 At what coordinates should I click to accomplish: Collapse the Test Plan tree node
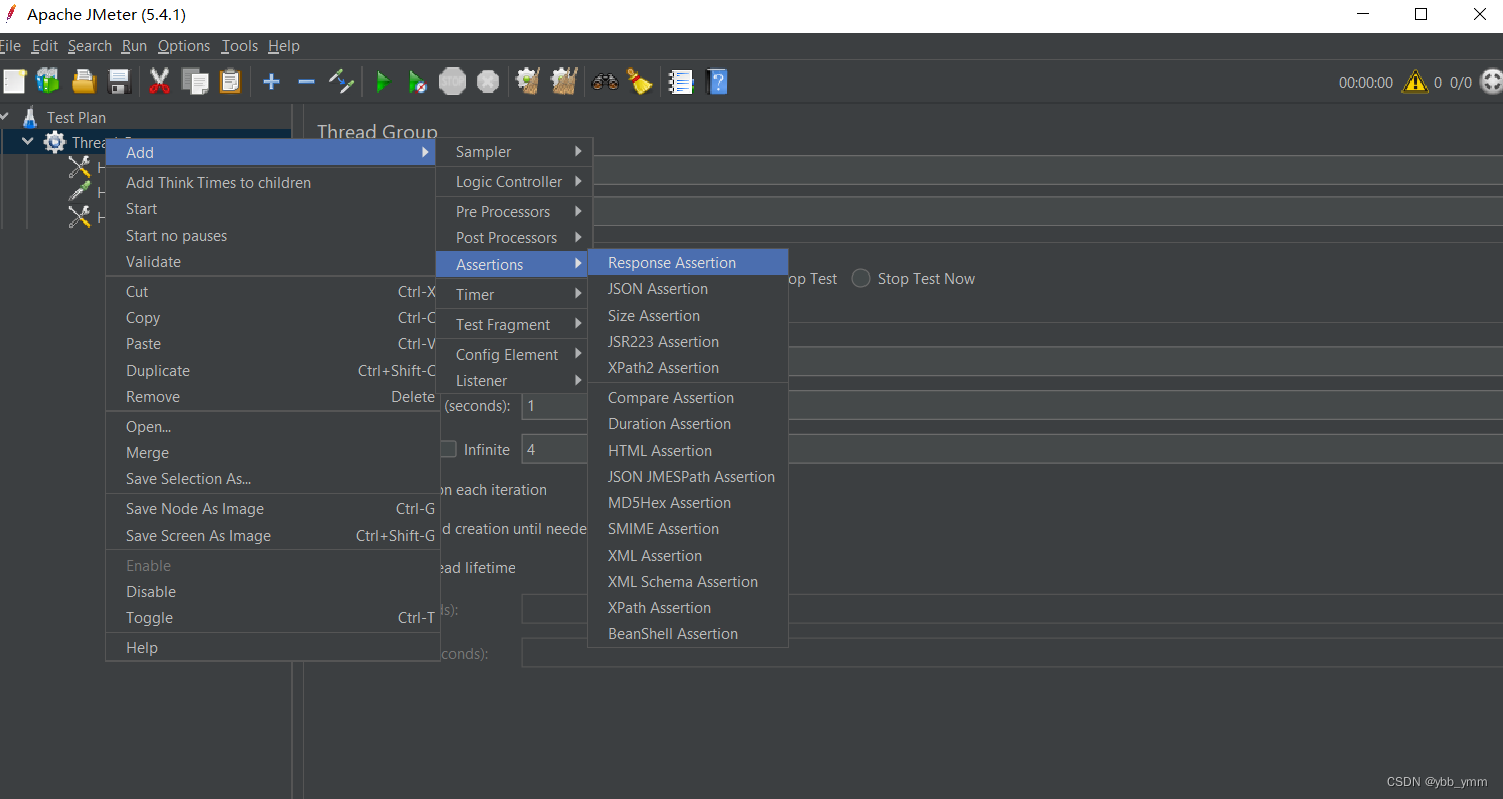(5, 117)
